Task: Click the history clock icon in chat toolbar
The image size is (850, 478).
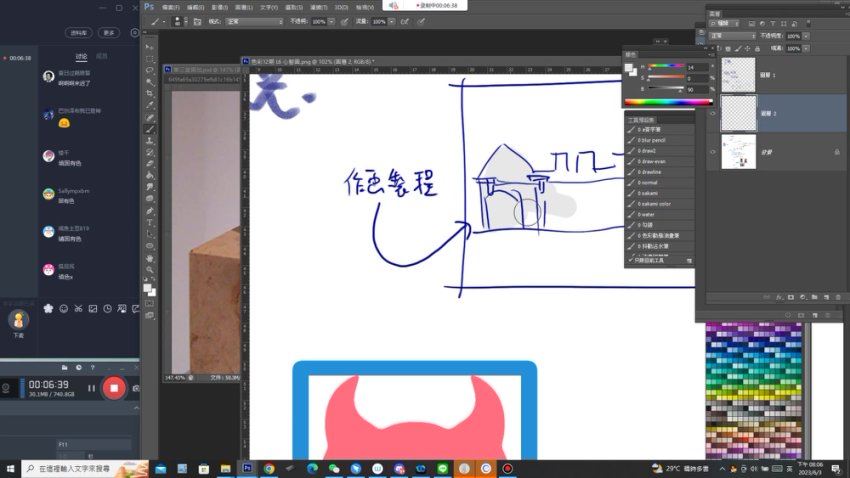Action: [x=107, y=309]
